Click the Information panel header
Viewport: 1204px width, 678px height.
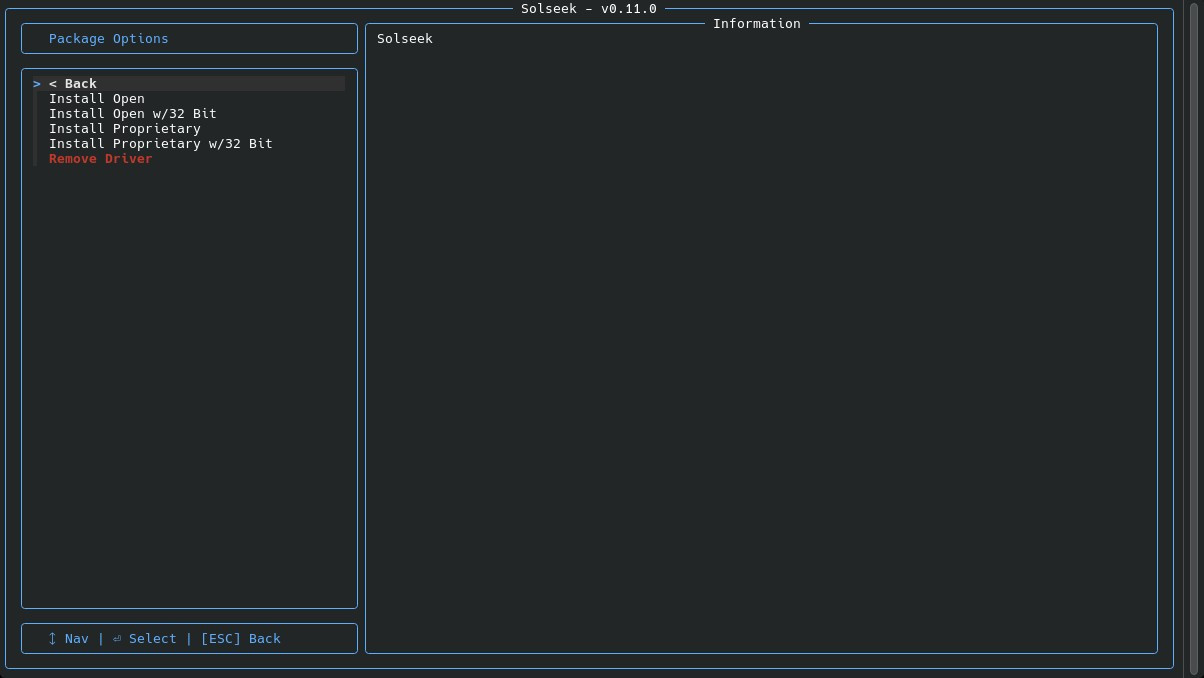(x=757, y=23)
